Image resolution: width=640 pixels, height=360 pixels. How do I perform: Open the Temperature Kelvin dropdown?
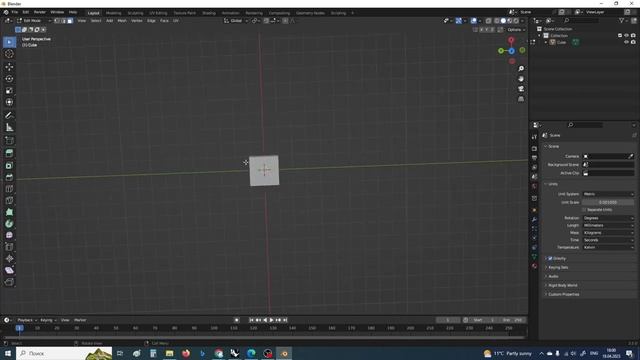coord(608,248)
